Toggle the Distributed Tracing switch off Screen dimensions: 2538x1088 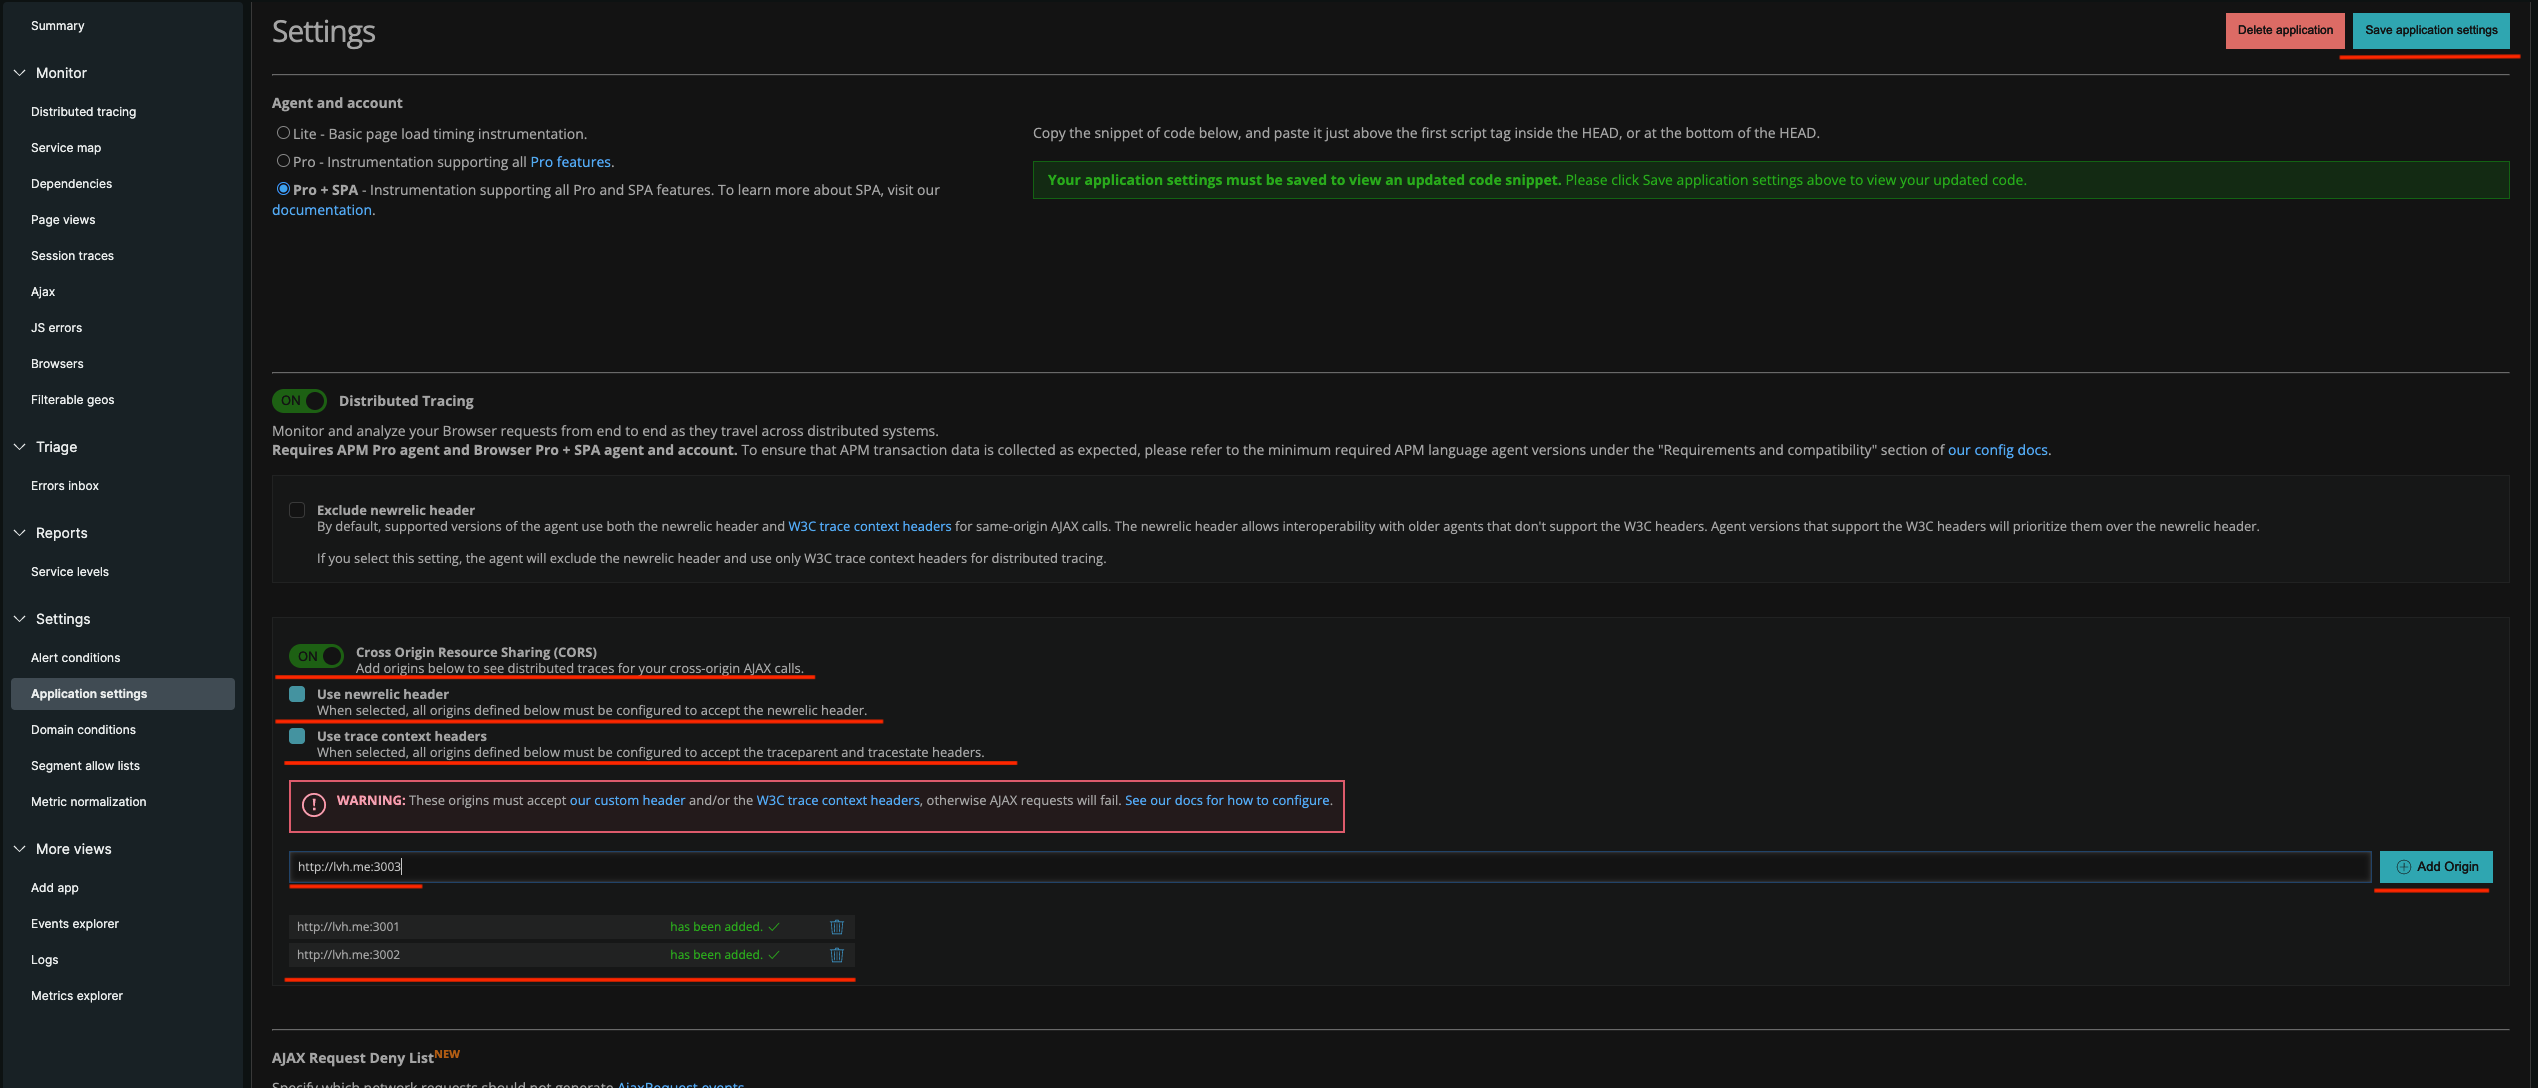point(299,401)
